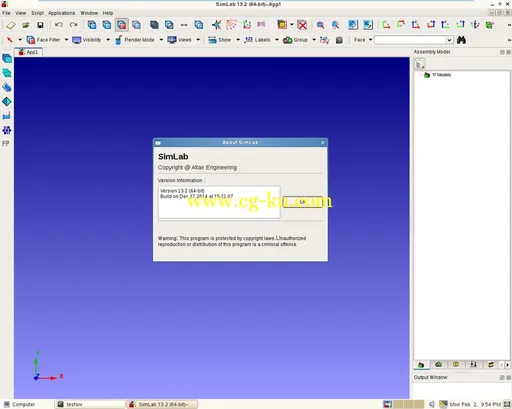Image resolution: width=512 pixels, height=409 pixels.
Task: Redo the last action
Action: [74, 25]
